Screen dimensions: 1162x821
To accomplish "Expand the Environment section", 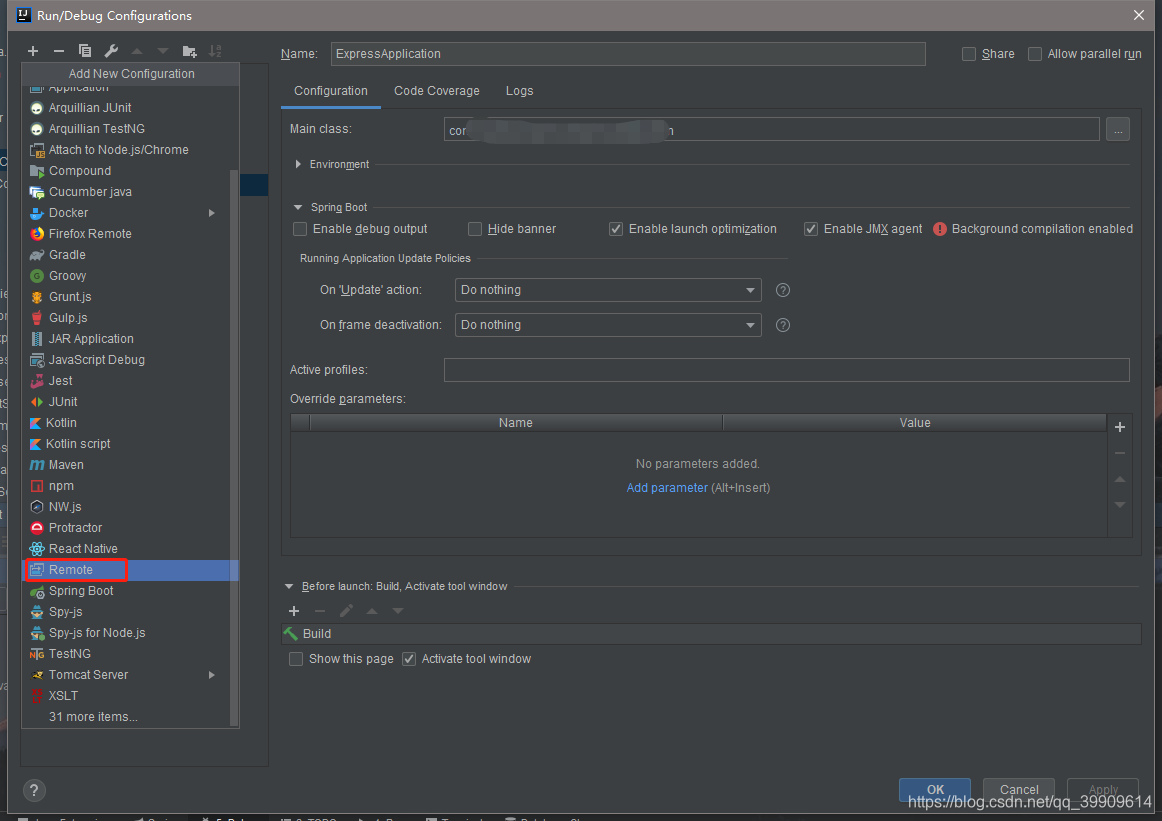I will coord(297,164).
